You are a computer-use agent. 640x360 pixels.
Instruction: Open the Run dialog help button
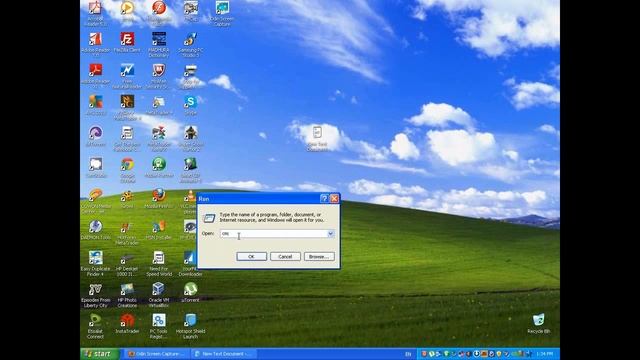[x=324, y=199]
